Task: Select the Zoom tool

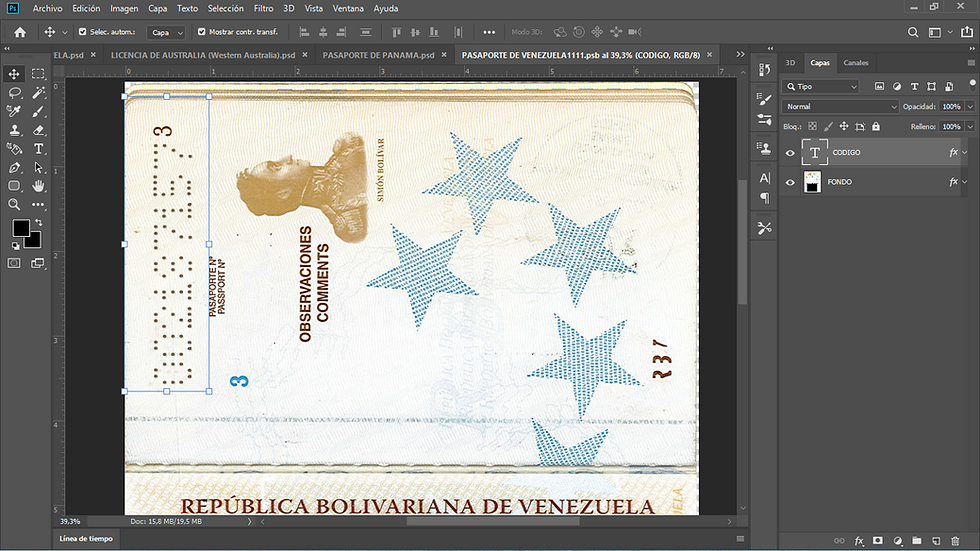Action: (14, 204)
